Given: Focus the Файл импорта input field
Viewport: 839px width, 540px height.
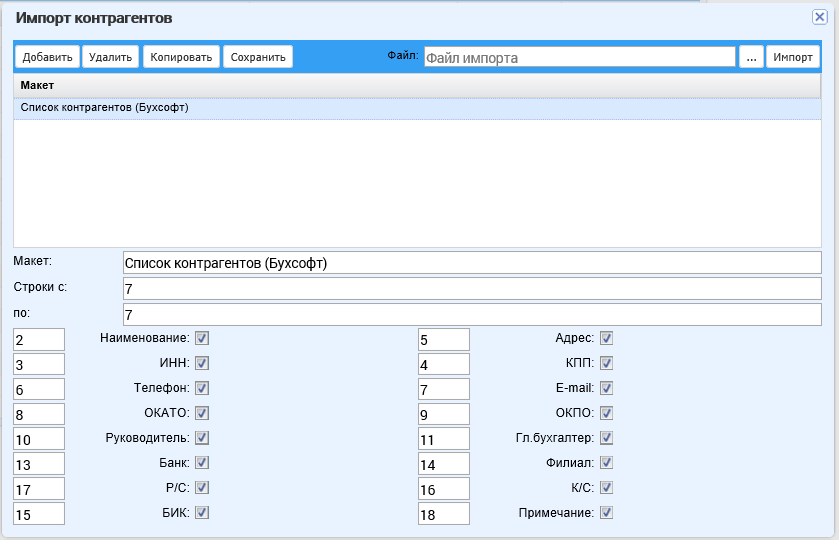Looking at the screenshot, I should pyautogui.click(x=579, y=57).
